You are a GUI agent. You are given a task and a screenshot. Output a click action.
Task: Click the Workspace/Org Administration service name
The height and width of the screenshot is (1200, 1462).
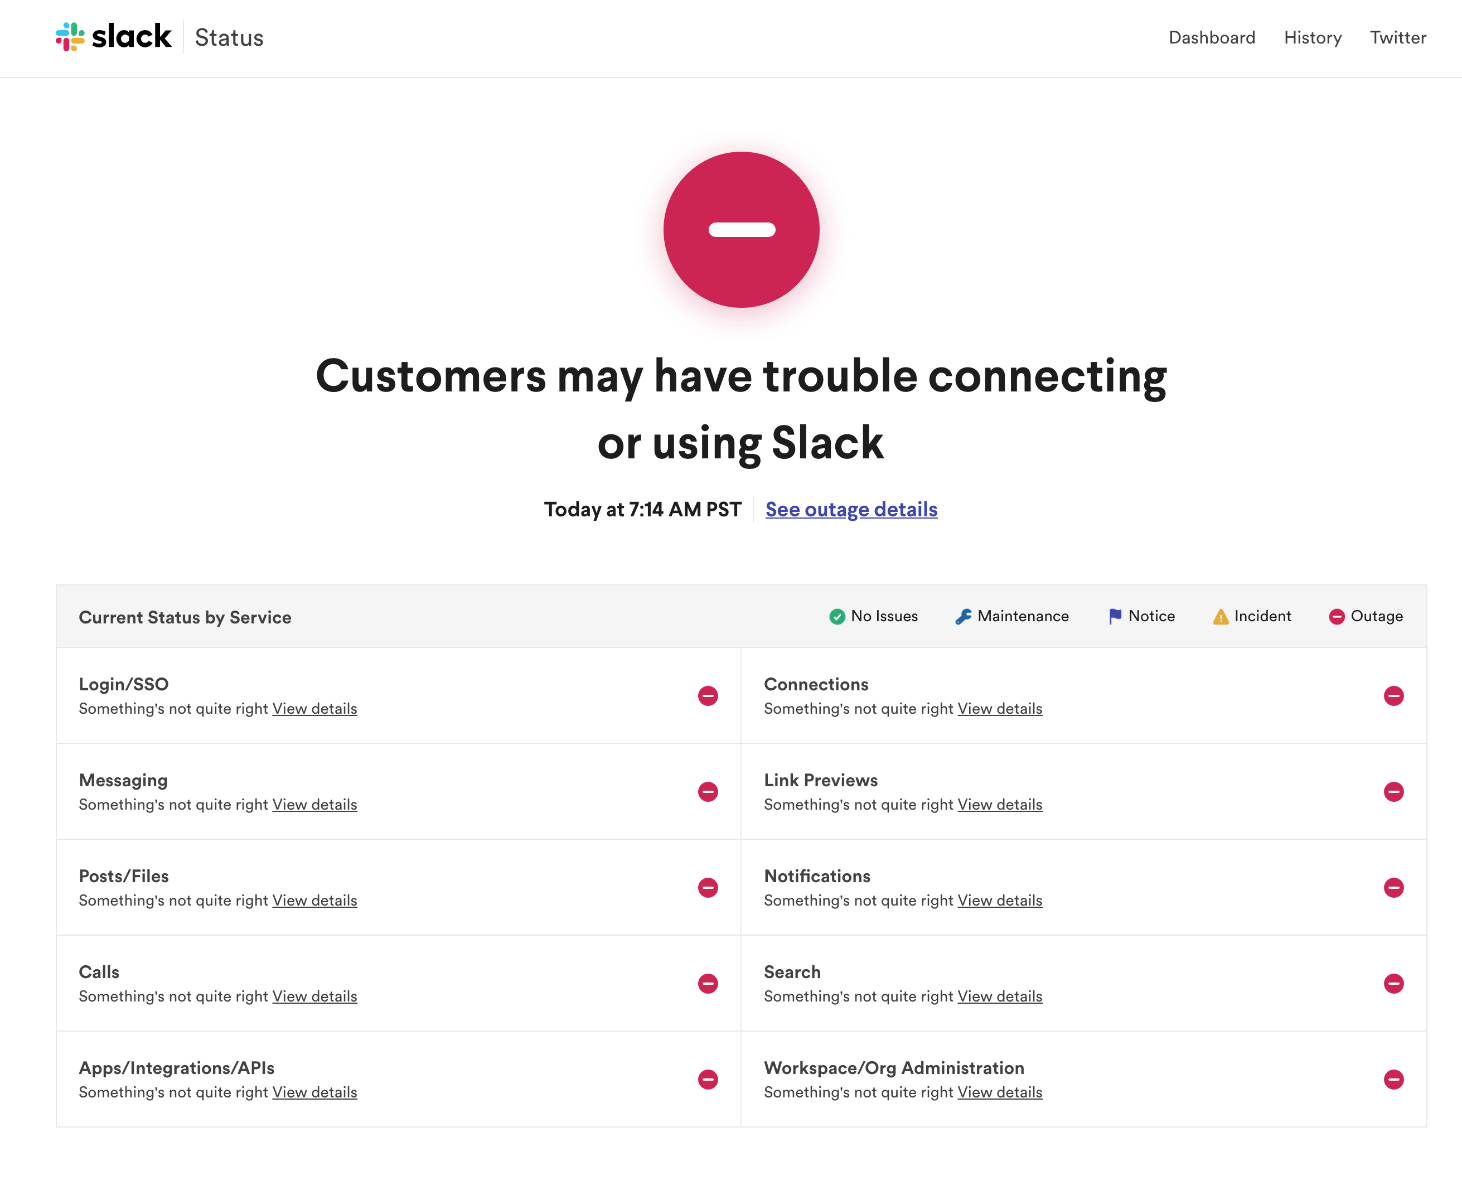[894, 1068]
